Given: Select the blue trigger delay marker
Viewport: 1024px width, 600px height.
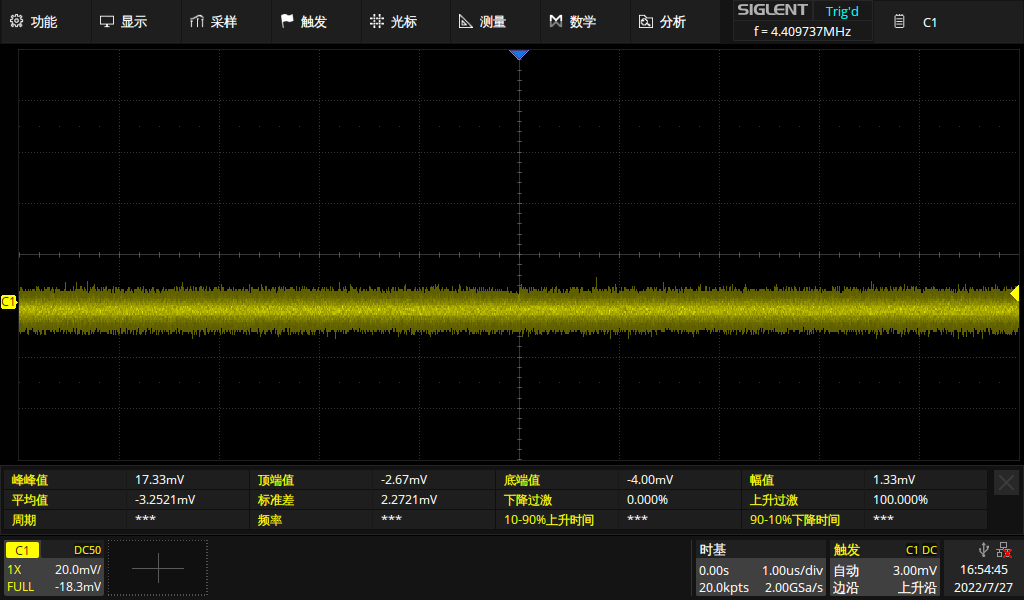Looking at the screenshot, I should [x=518, y=55].
